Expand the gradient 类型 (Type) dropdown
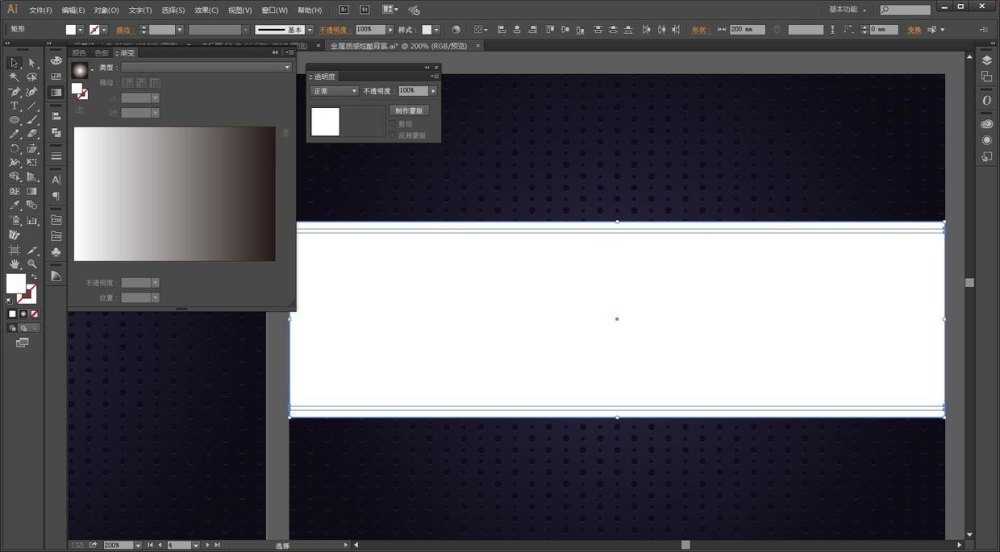 (x=207, y=67)
